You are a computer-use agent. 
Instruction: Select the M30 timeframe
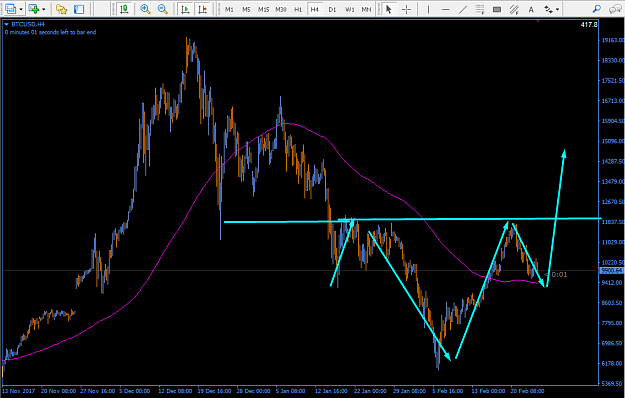[x=281, y=9]
